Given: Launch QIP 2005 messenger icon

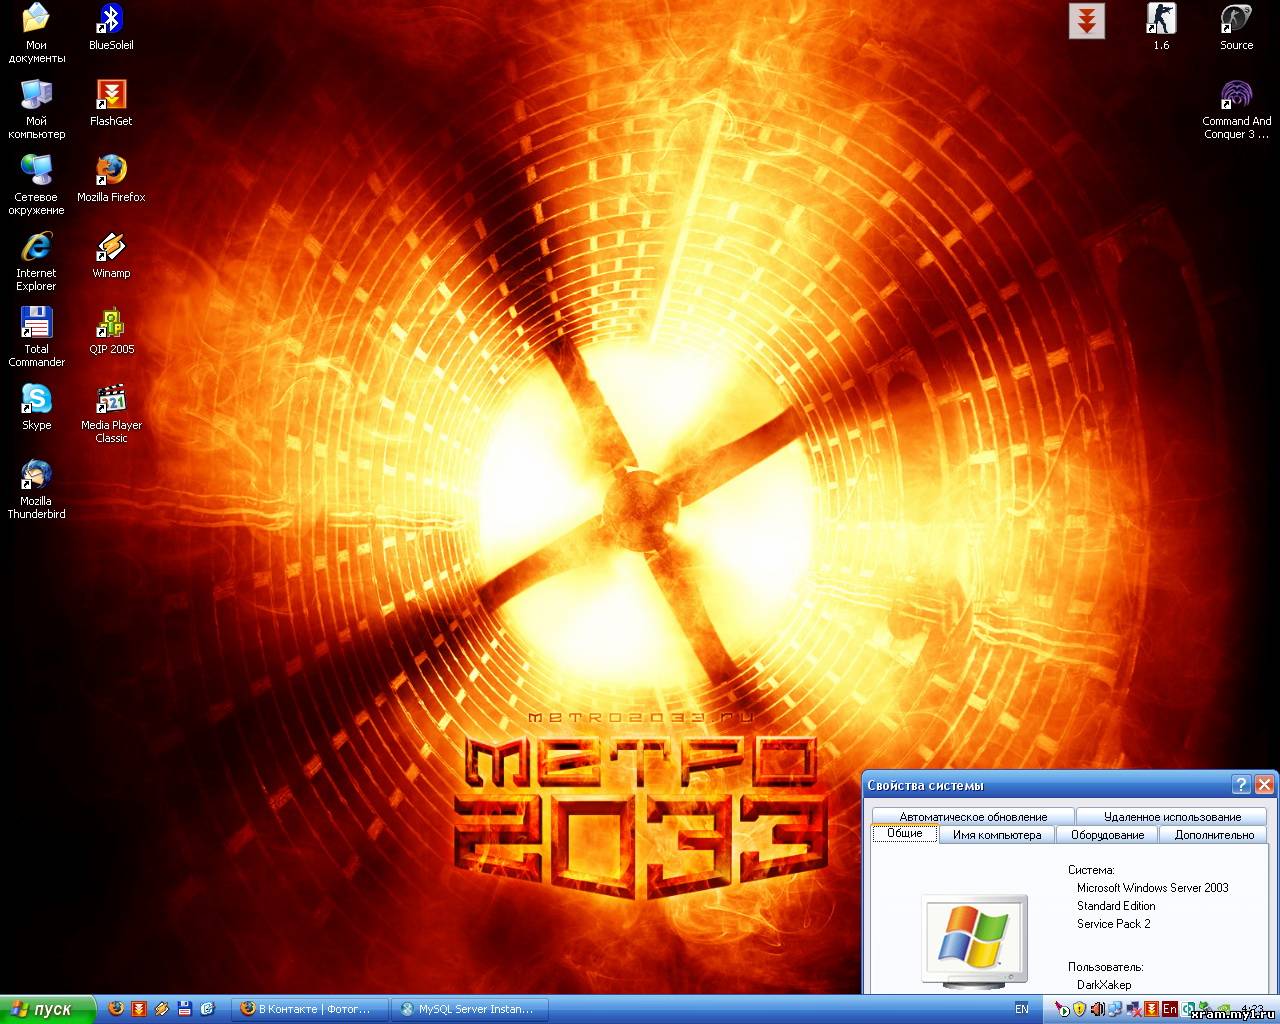Looking at the screenshot, I should 111,331.
